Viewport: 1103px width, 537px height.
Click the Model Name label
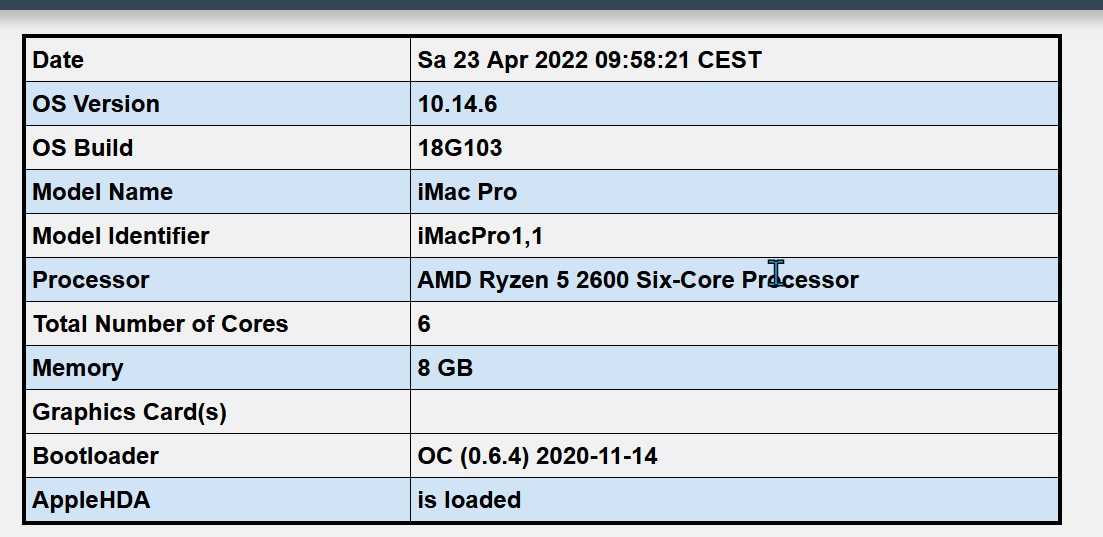tap(103, 192)
